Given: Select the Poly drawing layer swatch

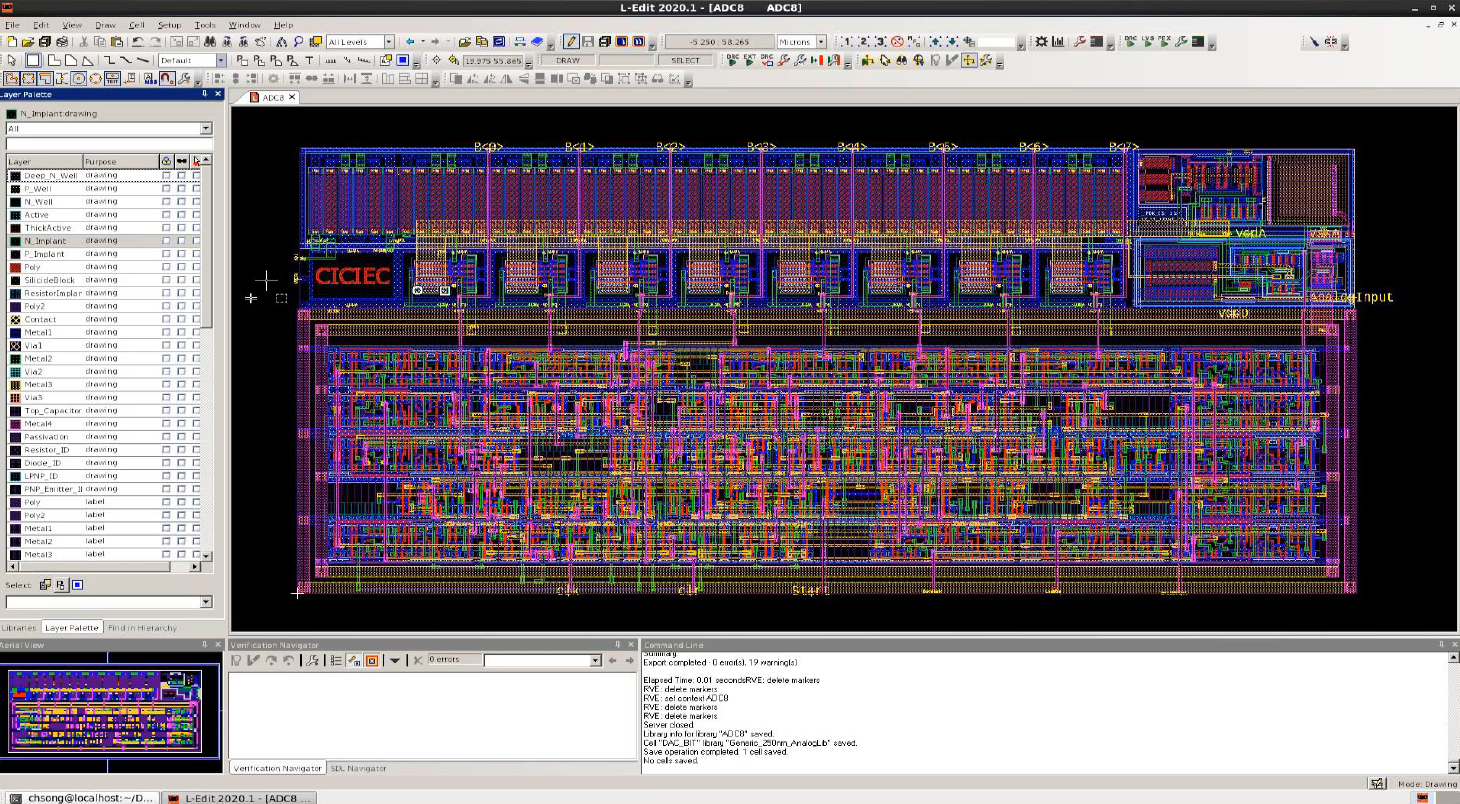Looking at the screenshot, I should 15,267.
